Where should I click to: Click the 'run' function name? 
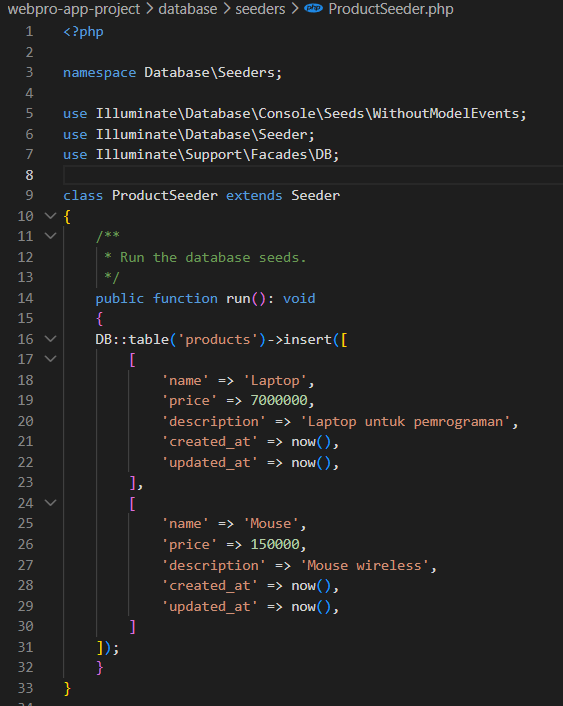(x=238, y=298)
